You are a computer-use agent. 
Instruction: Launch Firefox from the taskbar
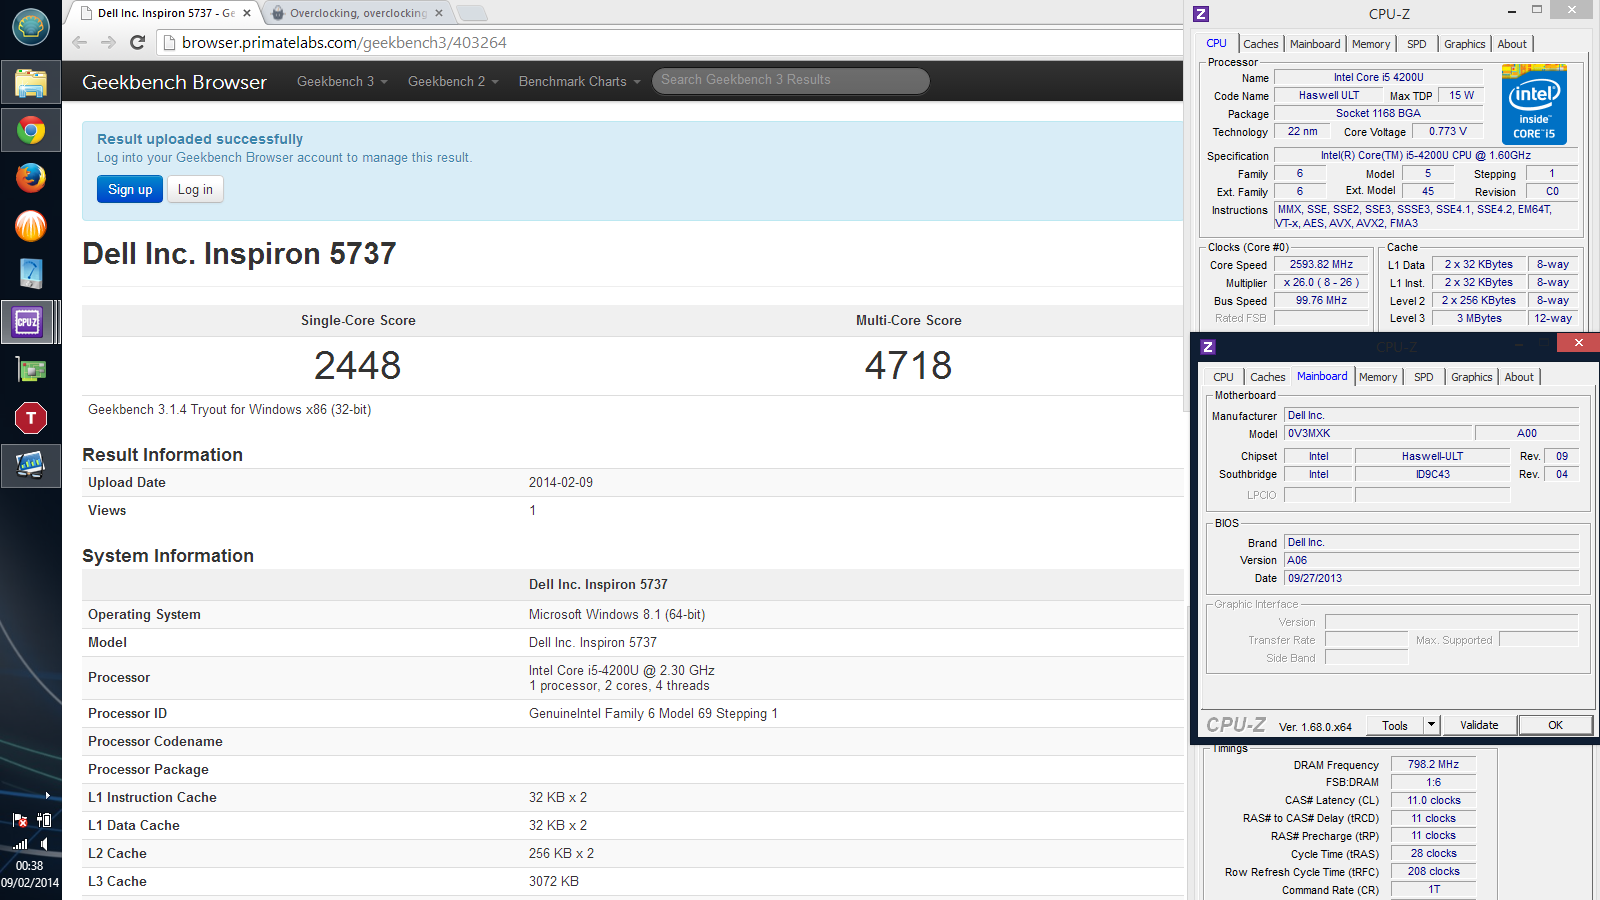(x=31, y=178)
